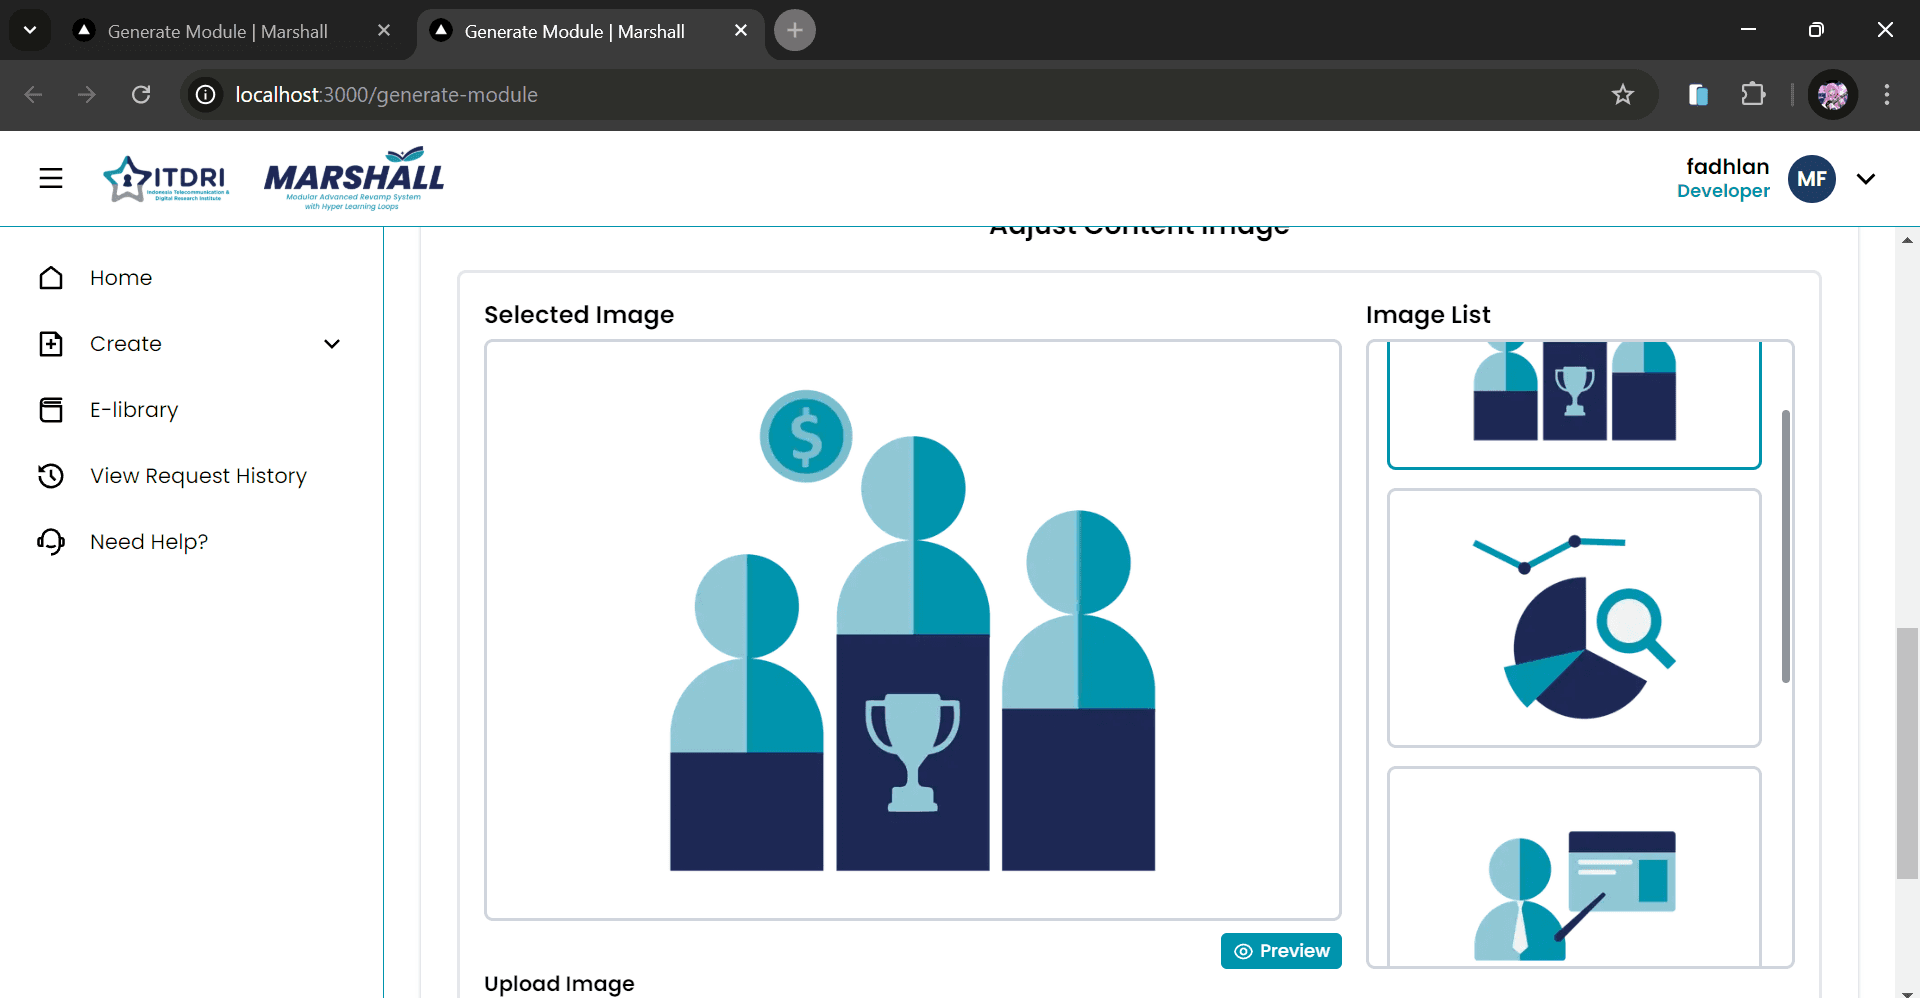The image size is (1920, 998).
Task: Open the hamburger sidebar menu
Action: (x=51, y=178)
